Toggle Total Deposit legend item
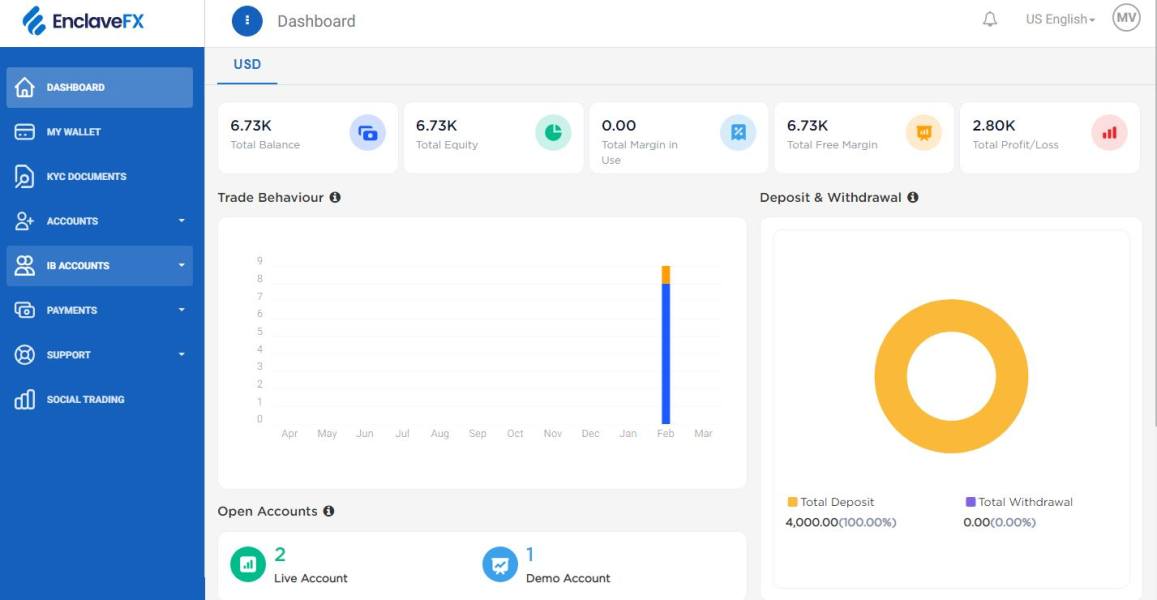Image resolution: width=1157 pixels, height=600 pixels. [x=830, y=502]
